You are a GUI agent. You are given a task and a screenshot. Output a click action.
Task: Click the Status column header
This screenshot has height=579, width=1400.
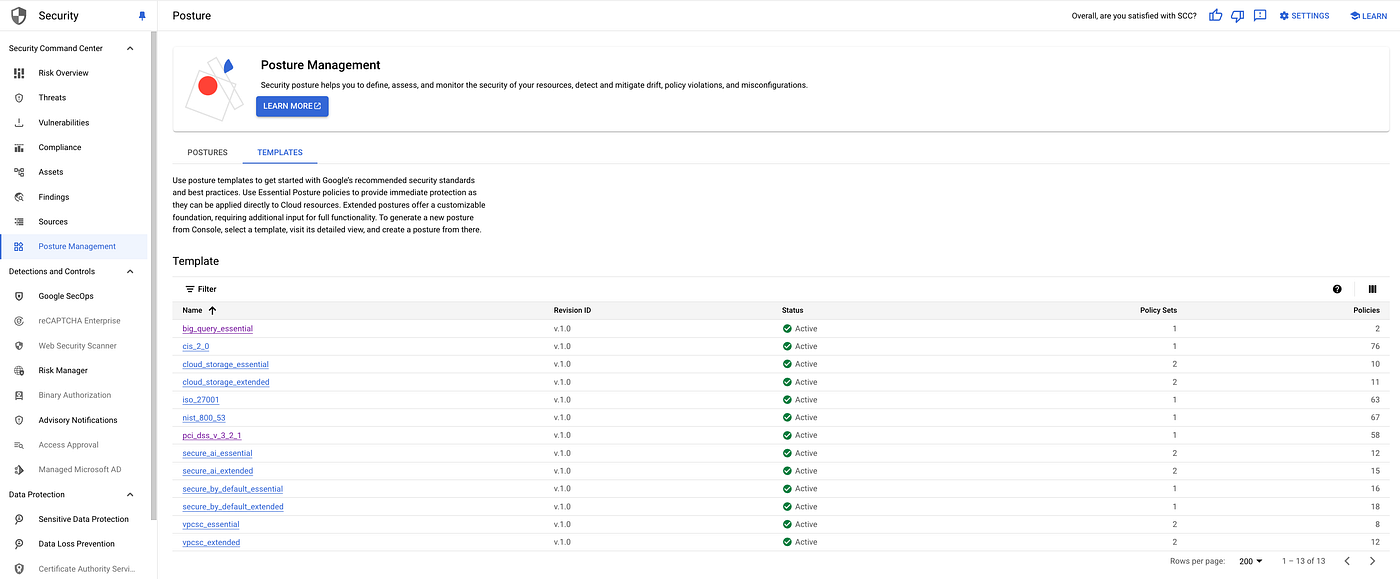(x=792, y=311)
